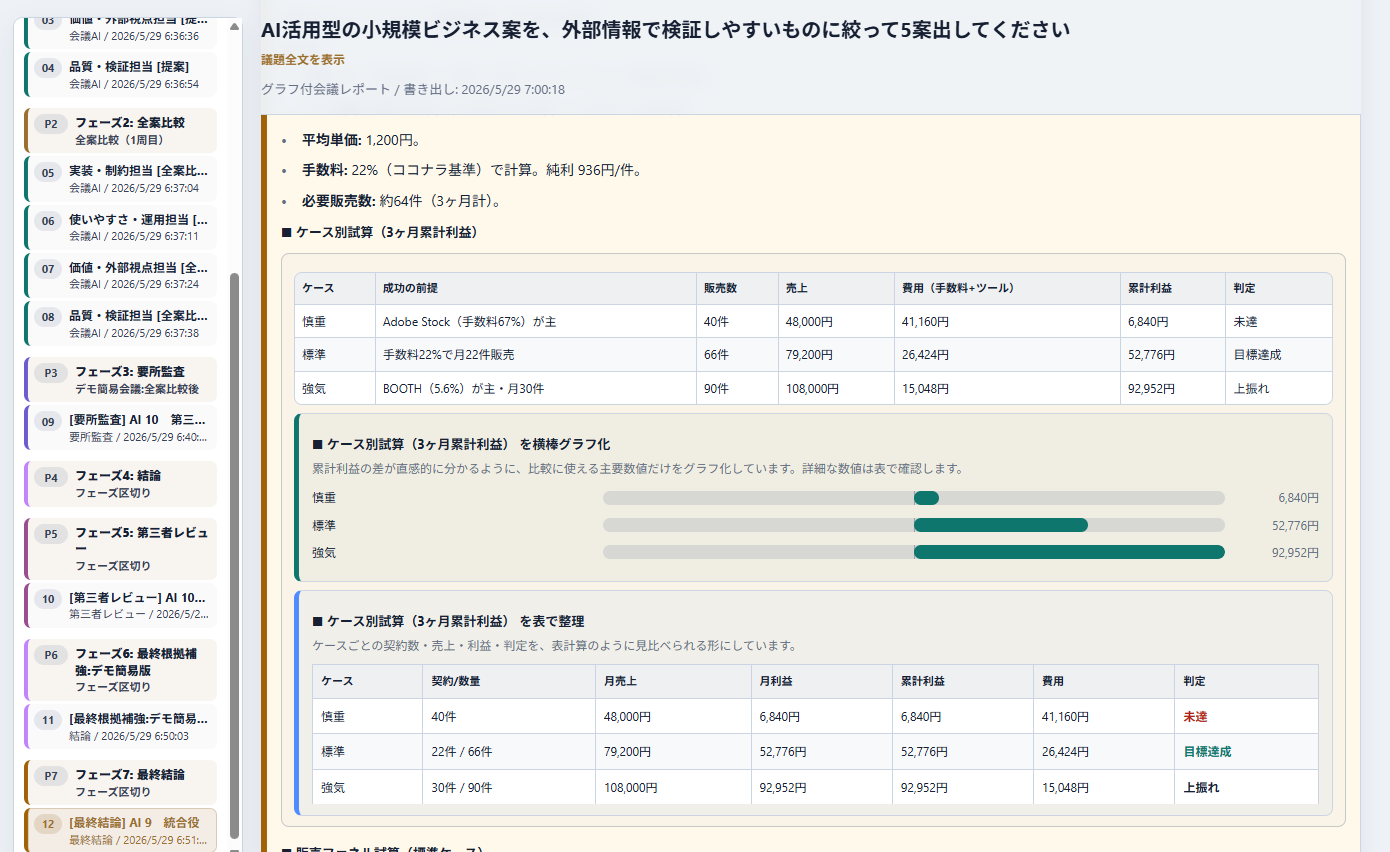Viewport: 1390px width, 852px height.
Task: Click the sidebar vertical scrollbar thumb
Action: tap(234, 555)
